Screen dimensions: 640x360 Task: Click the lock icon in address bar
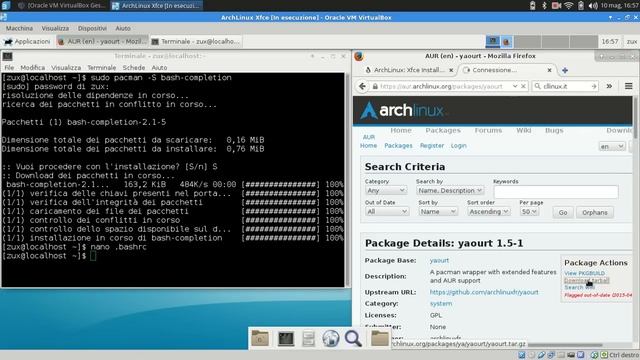click(x=375, y=86)
